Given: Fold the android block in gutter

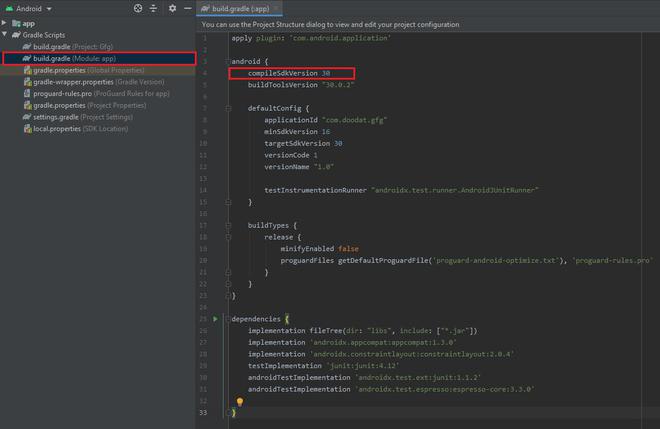Looking at the screenshot, I should (228, 61).
